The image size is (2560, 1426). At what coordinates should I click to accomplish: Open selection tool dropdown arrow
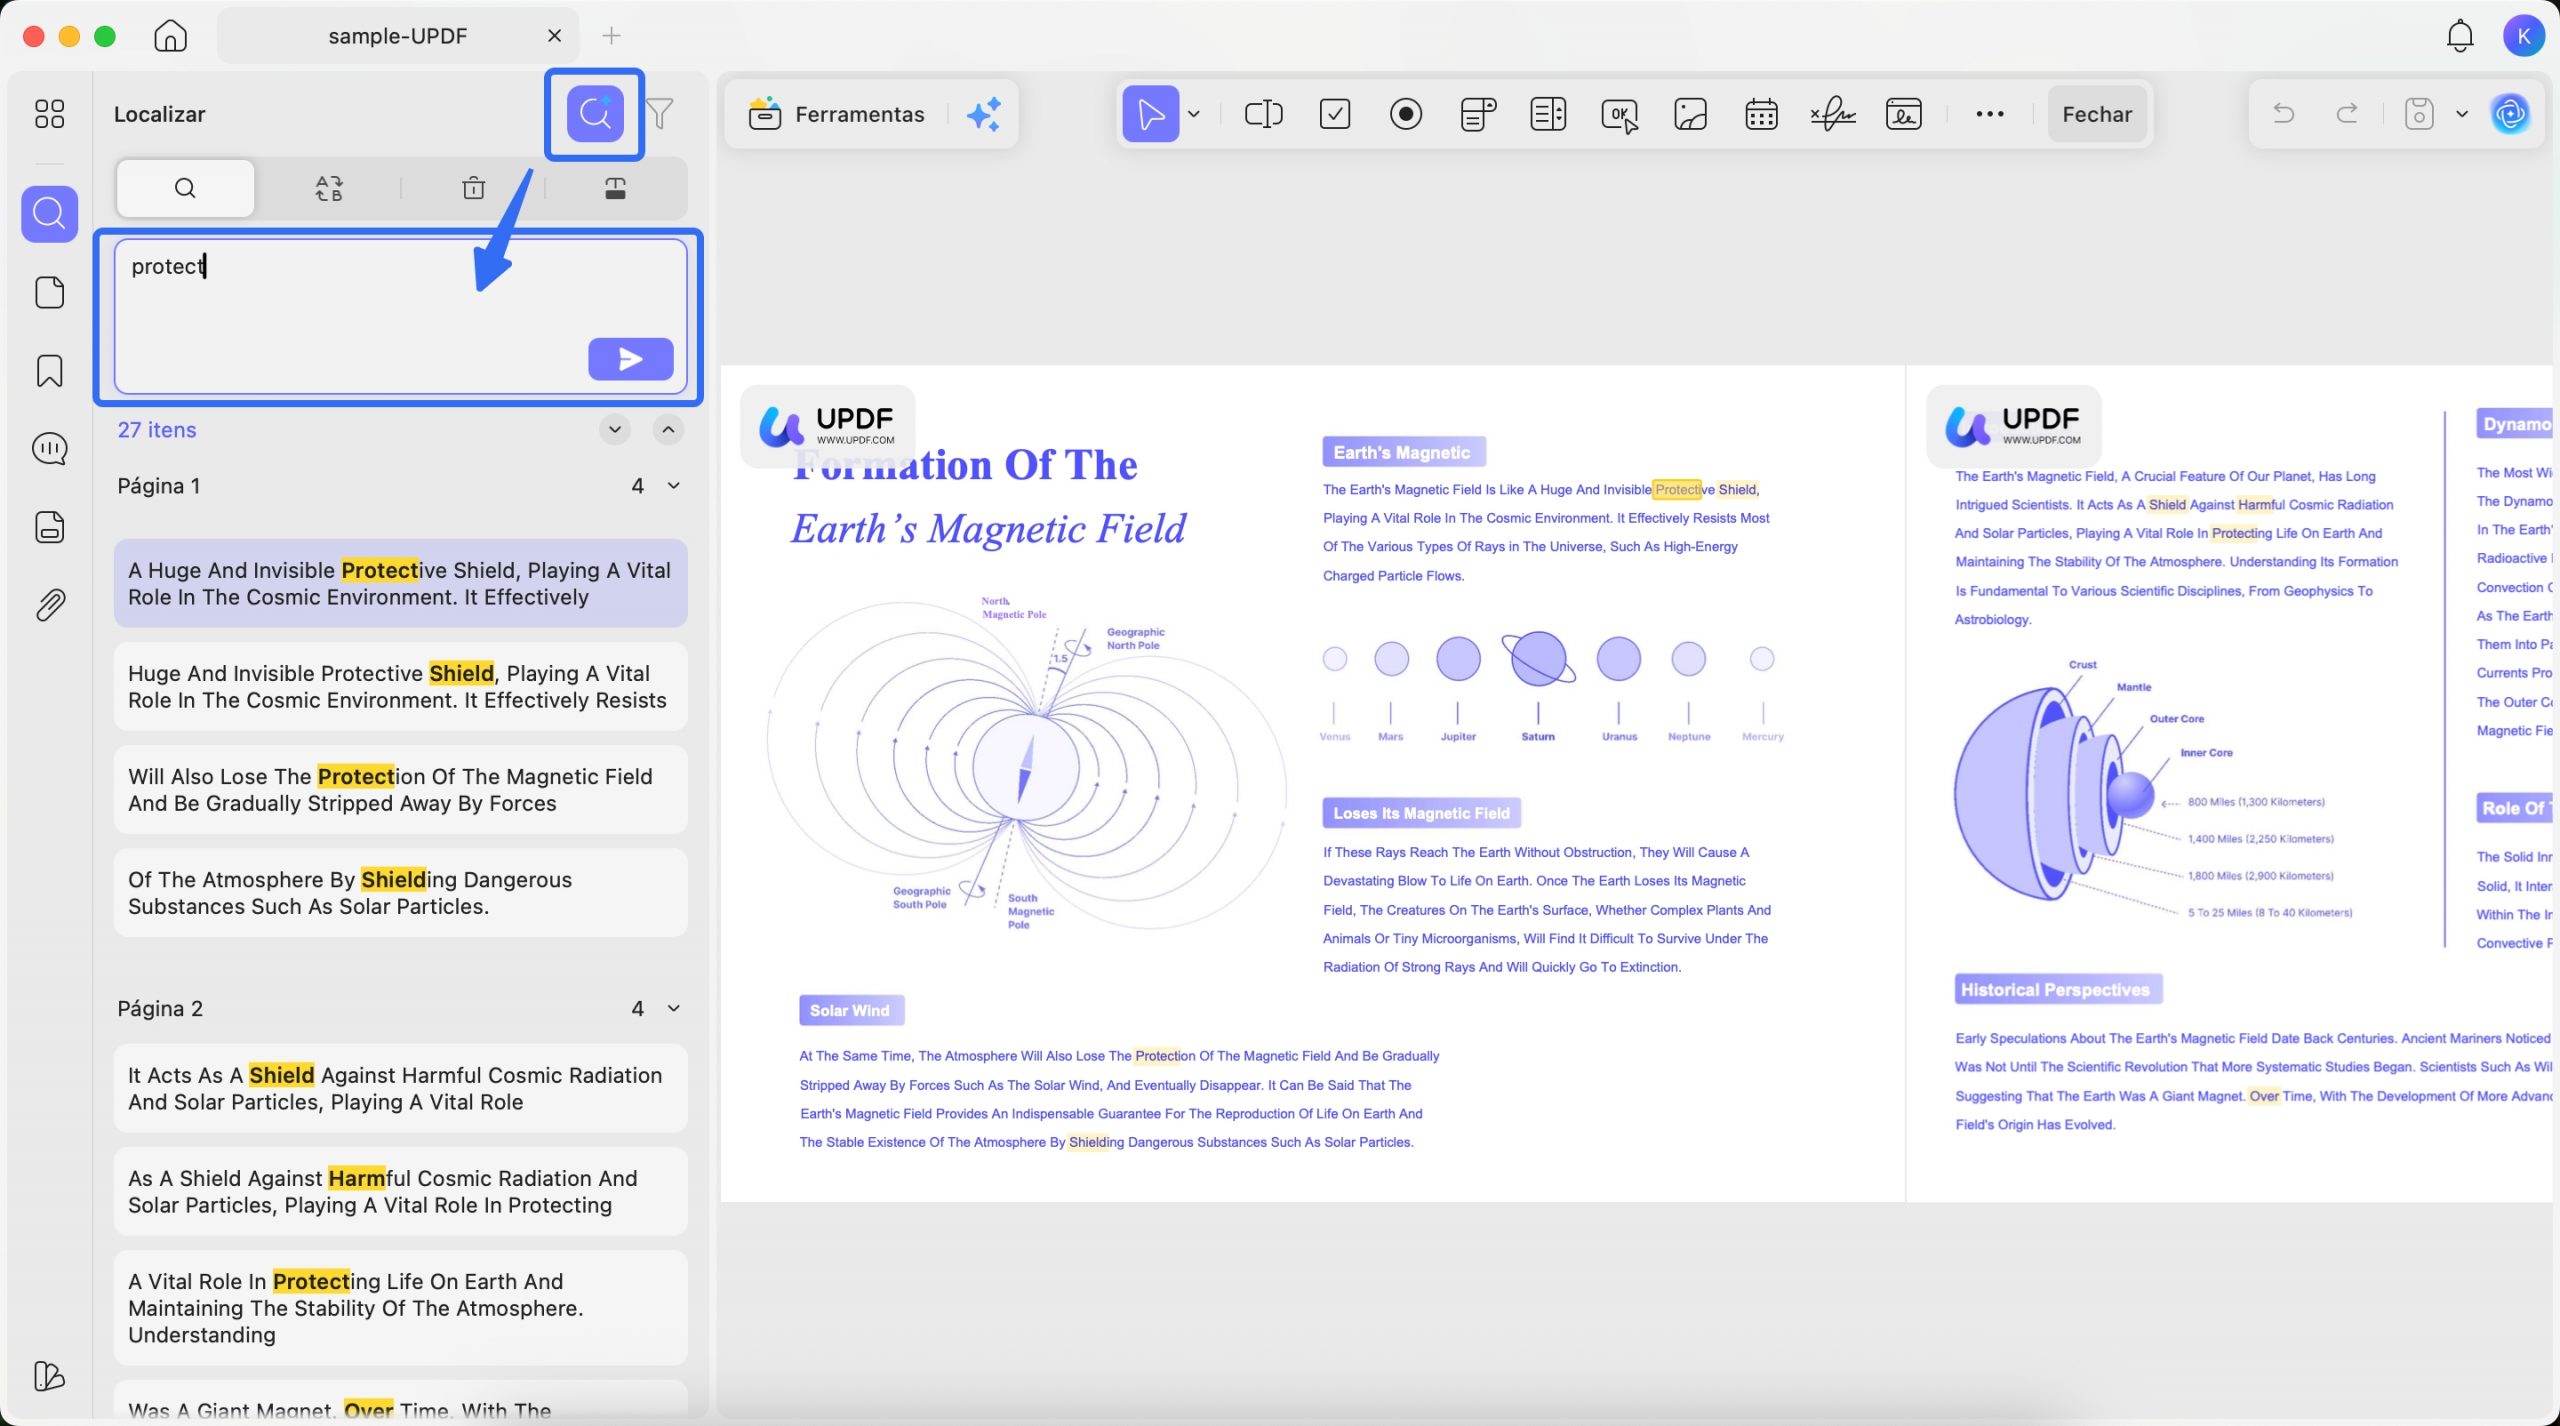click(1194, 114)
